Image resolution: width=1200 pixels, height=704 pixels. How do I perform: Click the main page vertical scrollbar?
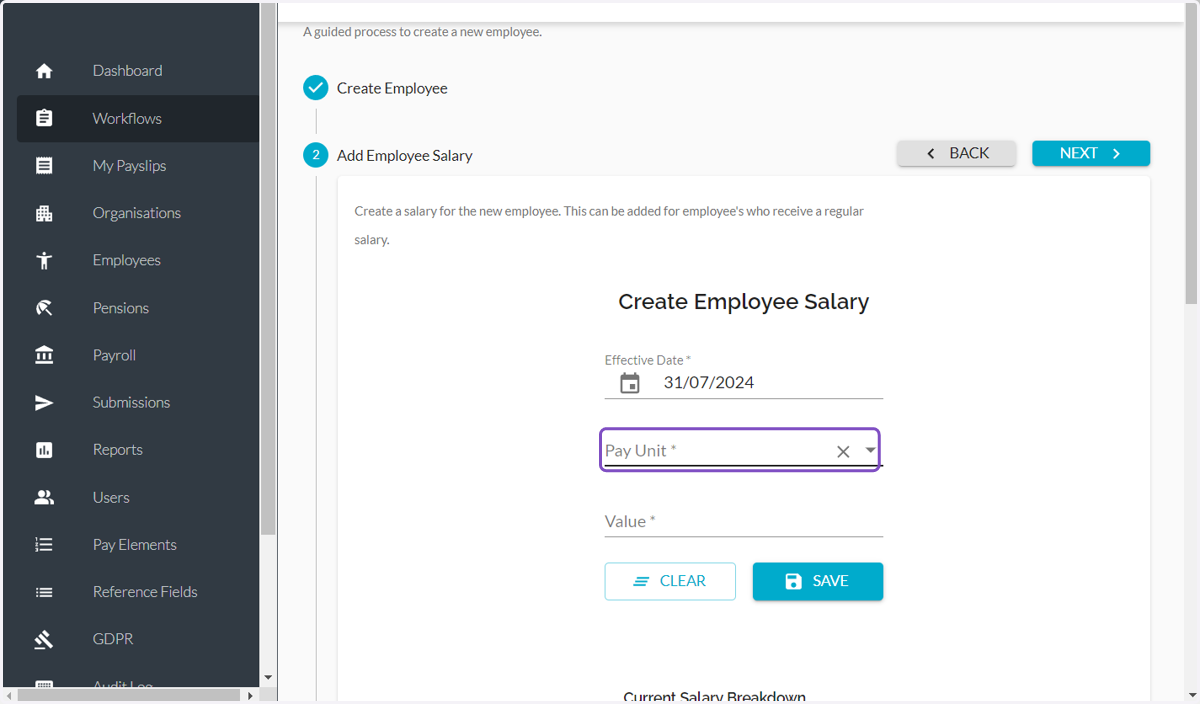[x=1191, y=153]
